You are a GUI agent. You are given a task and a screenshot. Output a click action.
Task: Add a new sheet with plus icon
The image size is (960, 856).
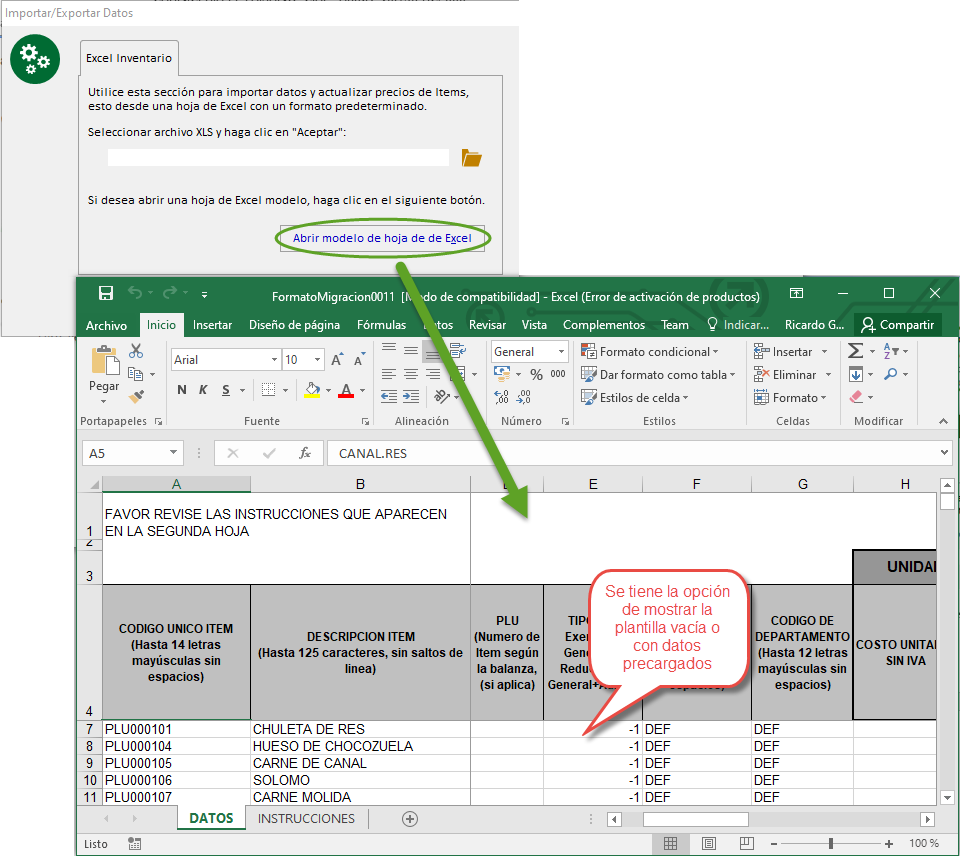[409, 819]
